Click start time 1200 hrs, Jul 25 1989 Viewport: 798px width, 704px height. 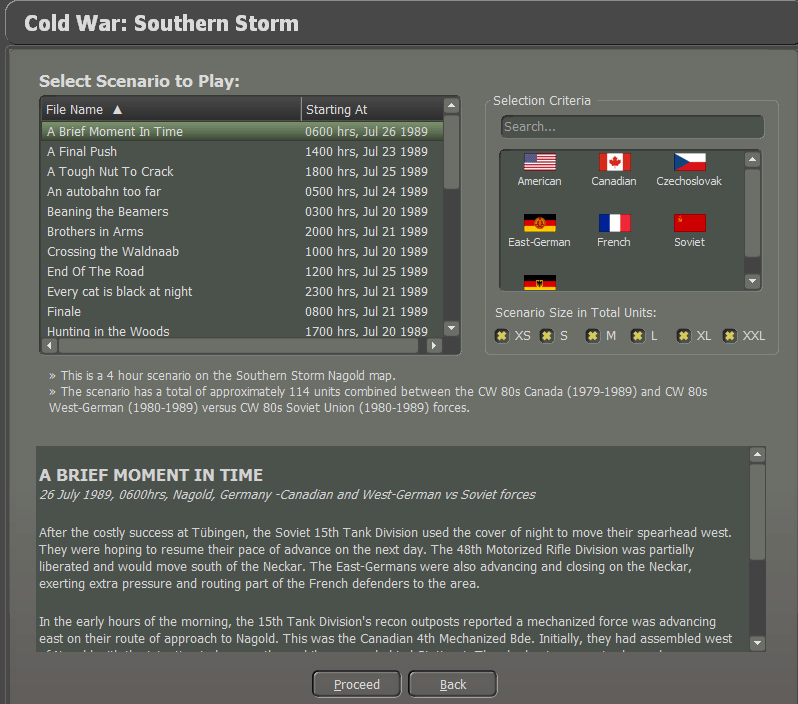click(366, 272)
